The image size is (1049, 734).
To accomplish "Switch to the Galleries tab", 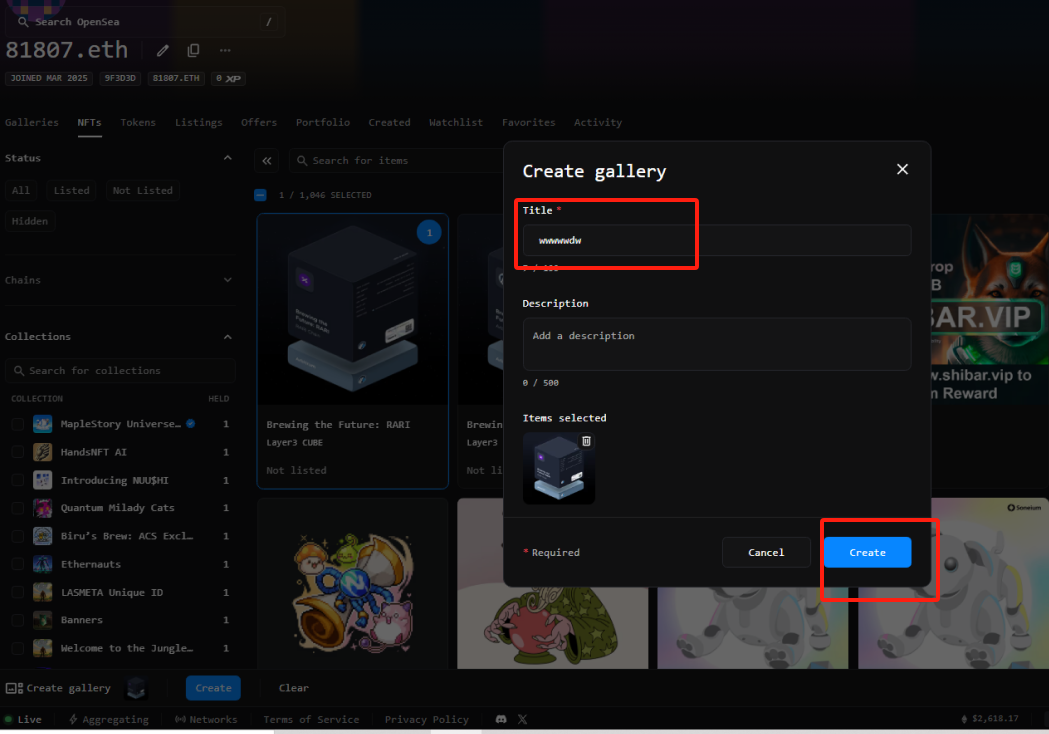I will pyautogui.click(x=31, y=122).
